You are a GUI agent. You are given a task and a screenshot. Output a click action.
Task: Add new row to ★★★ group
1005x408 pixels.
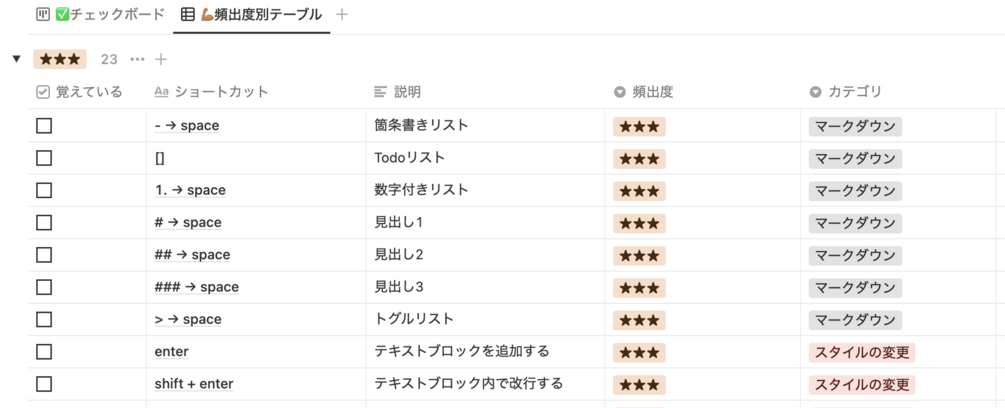click(x=161, y=60)
